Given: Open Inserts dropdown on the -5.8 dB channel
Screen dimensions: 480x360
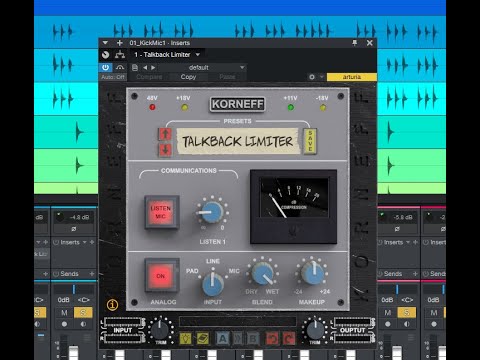Looking at the screenshot, I should [408, 242].
